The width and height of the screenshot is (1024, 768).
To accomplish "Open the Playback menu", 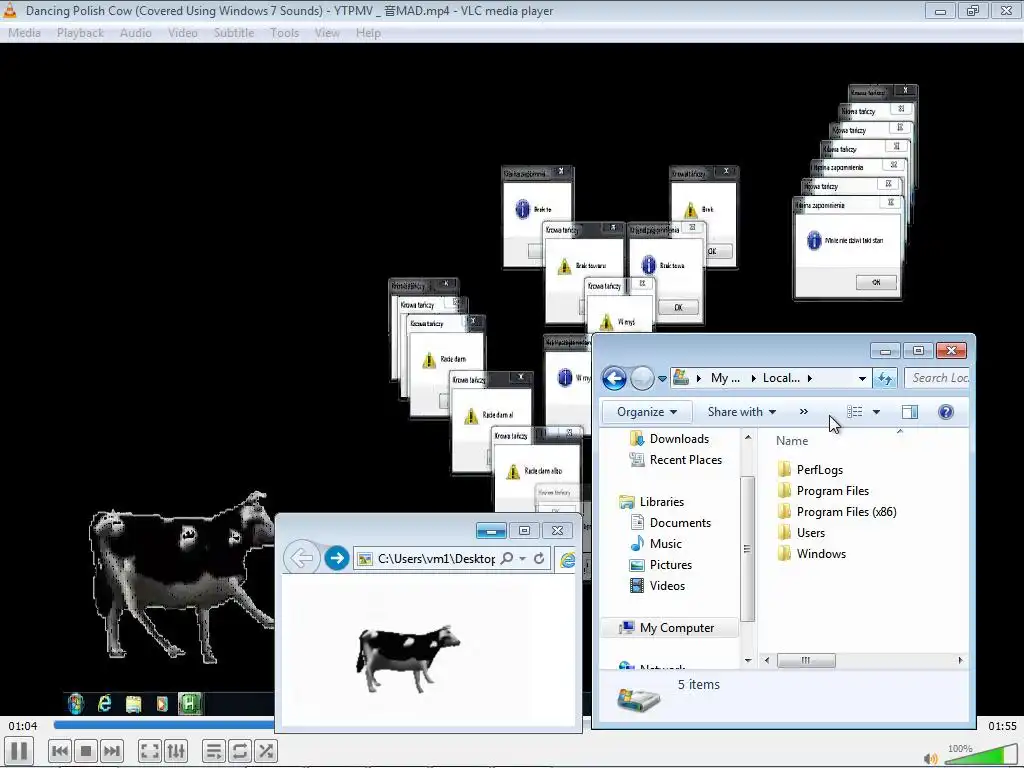I will tap(80, 33).
